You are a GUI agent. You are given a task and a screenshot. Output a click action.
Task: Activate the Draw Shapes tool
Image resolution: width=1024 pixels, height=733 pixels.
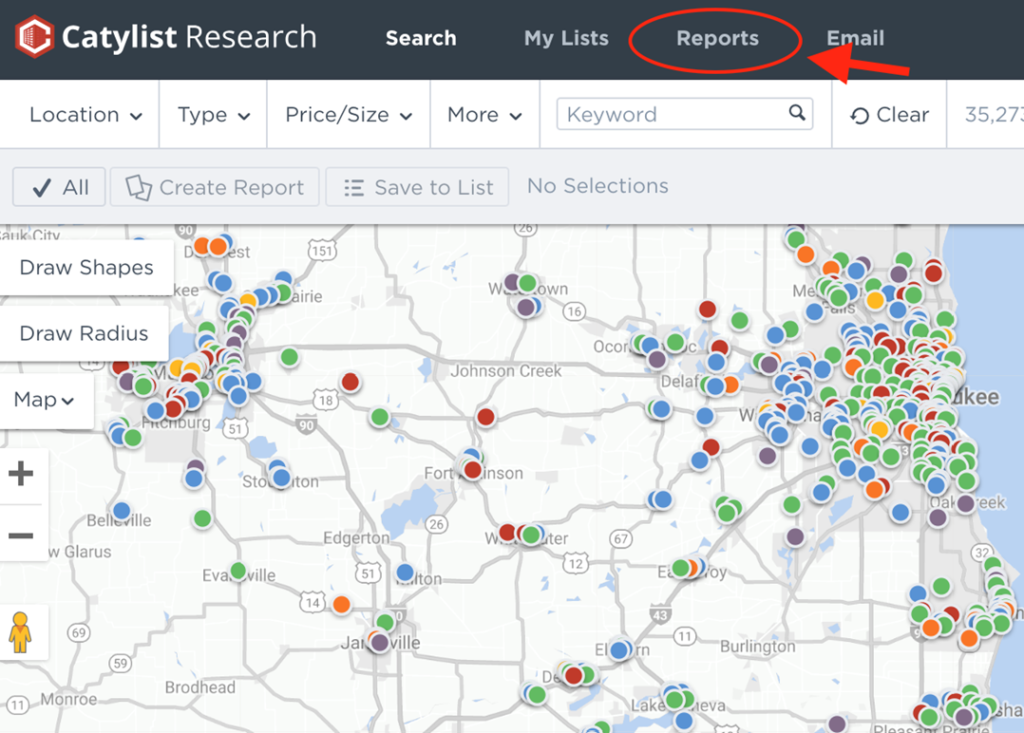tap(86, 267)
